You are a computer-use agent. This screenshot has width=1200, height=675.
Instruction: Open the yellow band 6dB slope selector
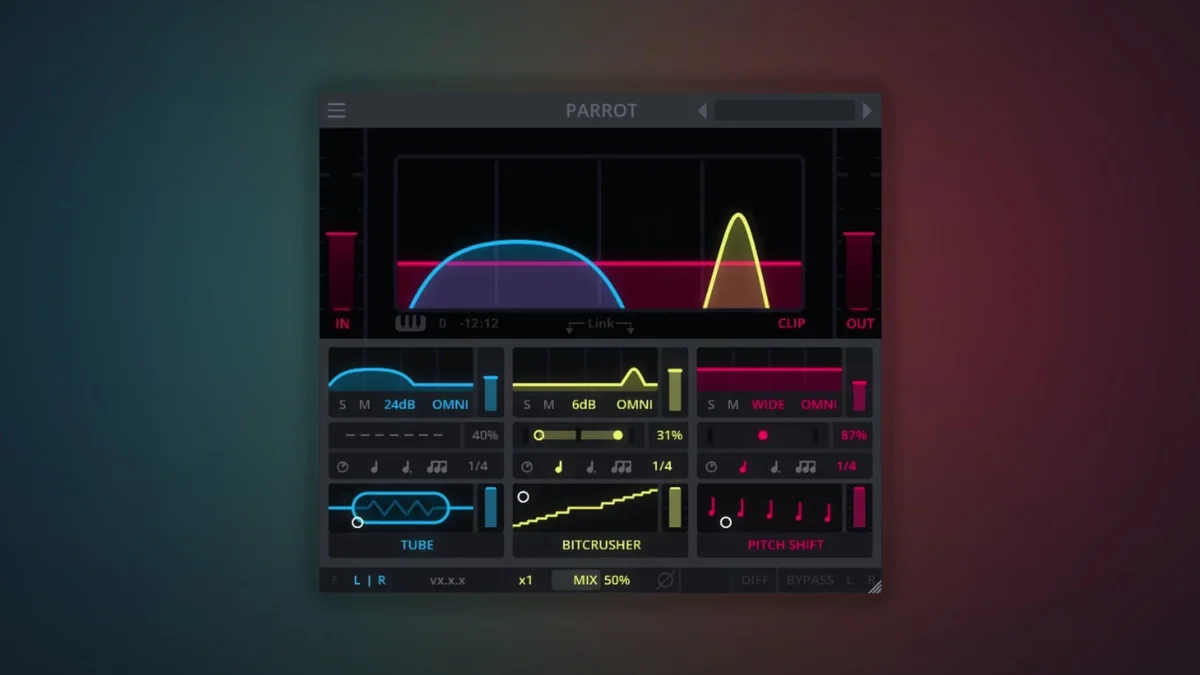584,405
